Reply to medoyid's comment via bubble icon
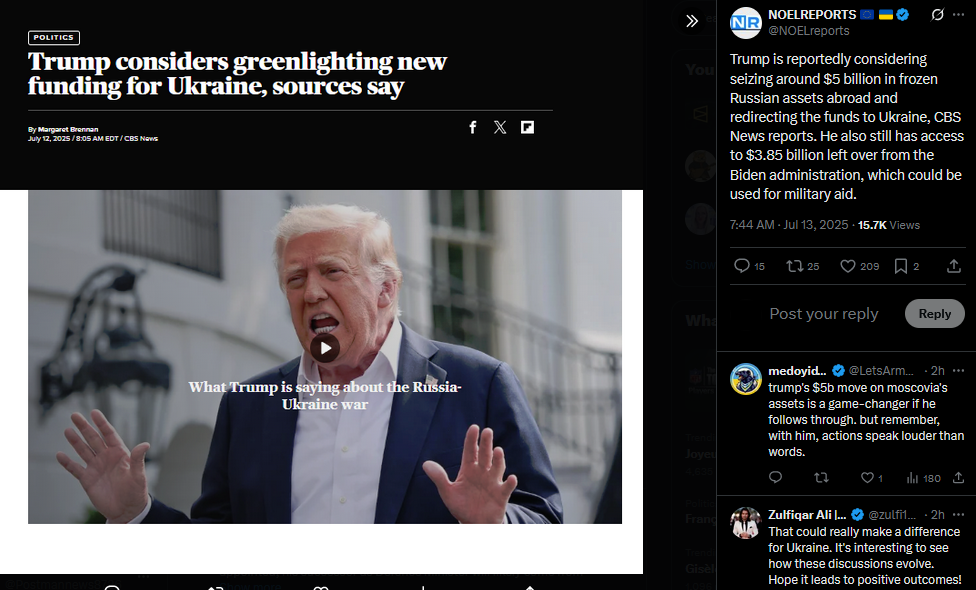Screen dimensions: 976x590 775,478
